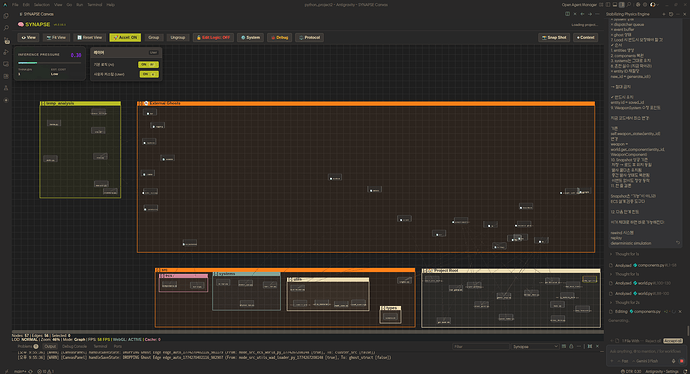Maximize the output panel icon
The height and width of the screenshot is (374, 690).
pos(590,347)
